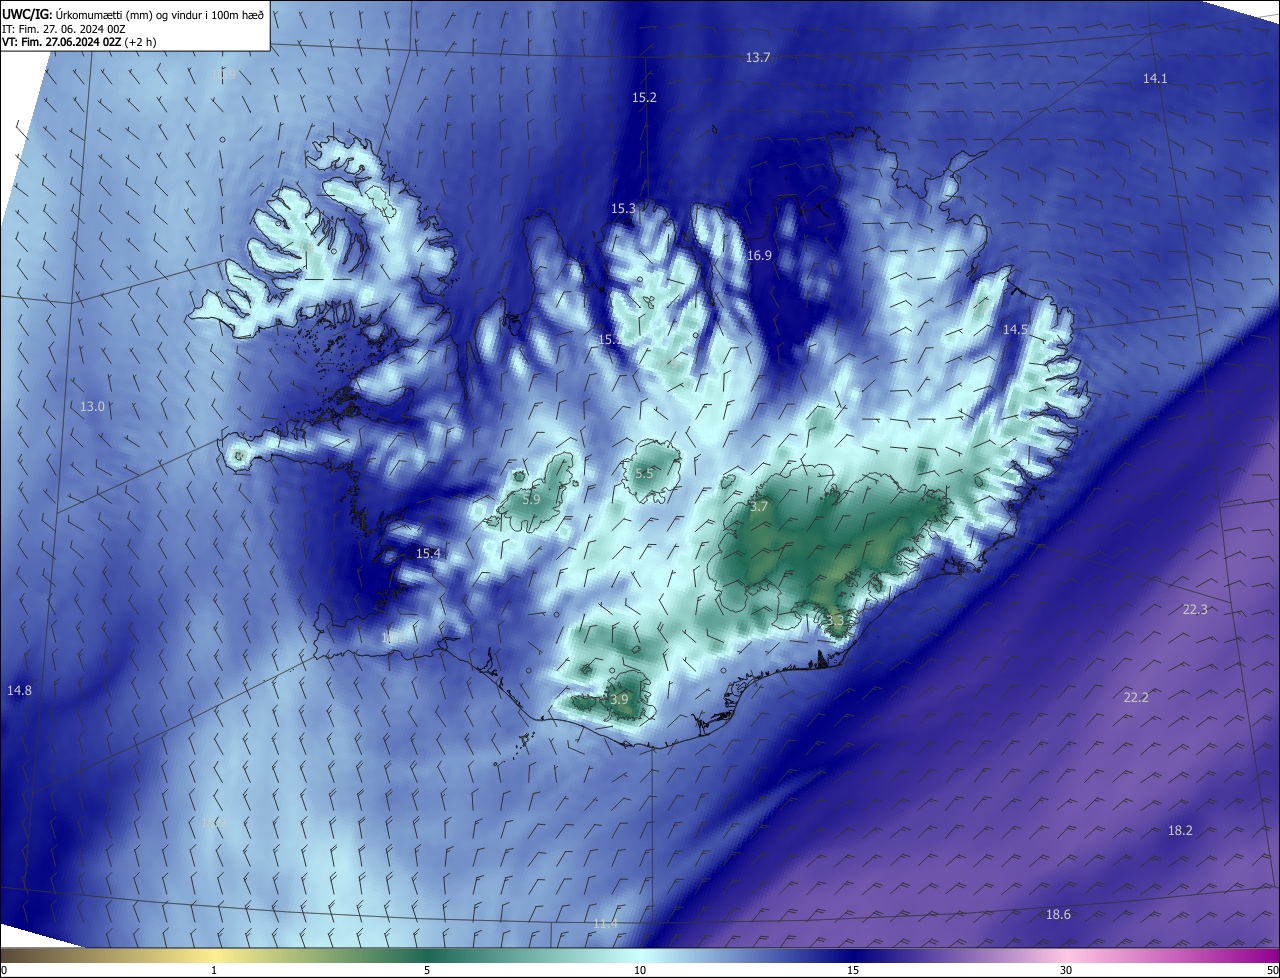Image resolution: width=1280 pixels, height=978 pixels.
Task: Click the 22.2 value label
Action: pyautogui.click(x=1136, y=698)
